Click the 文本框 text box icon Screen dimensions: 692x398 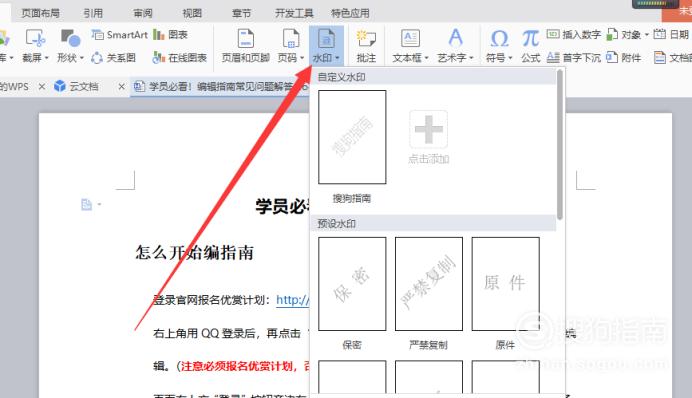click(410, 39)
